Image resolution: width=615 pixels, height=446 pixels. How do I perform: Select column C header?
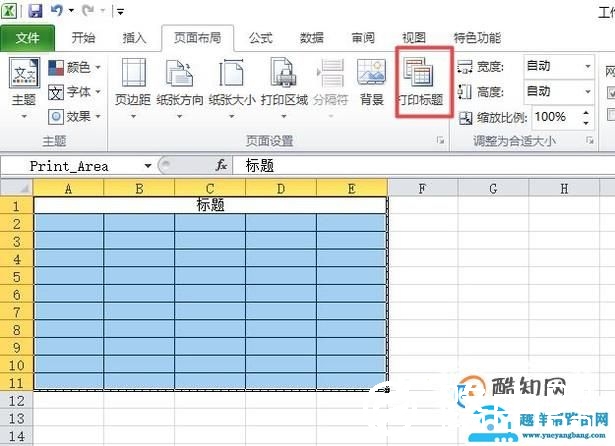tap(210, 189)
